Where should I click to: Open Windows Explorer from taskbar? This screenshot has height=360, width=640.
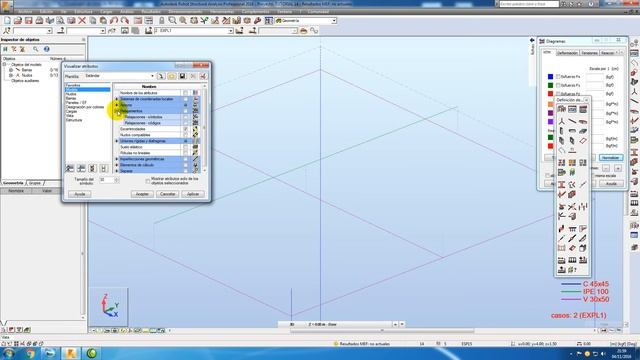click(50, 353)
